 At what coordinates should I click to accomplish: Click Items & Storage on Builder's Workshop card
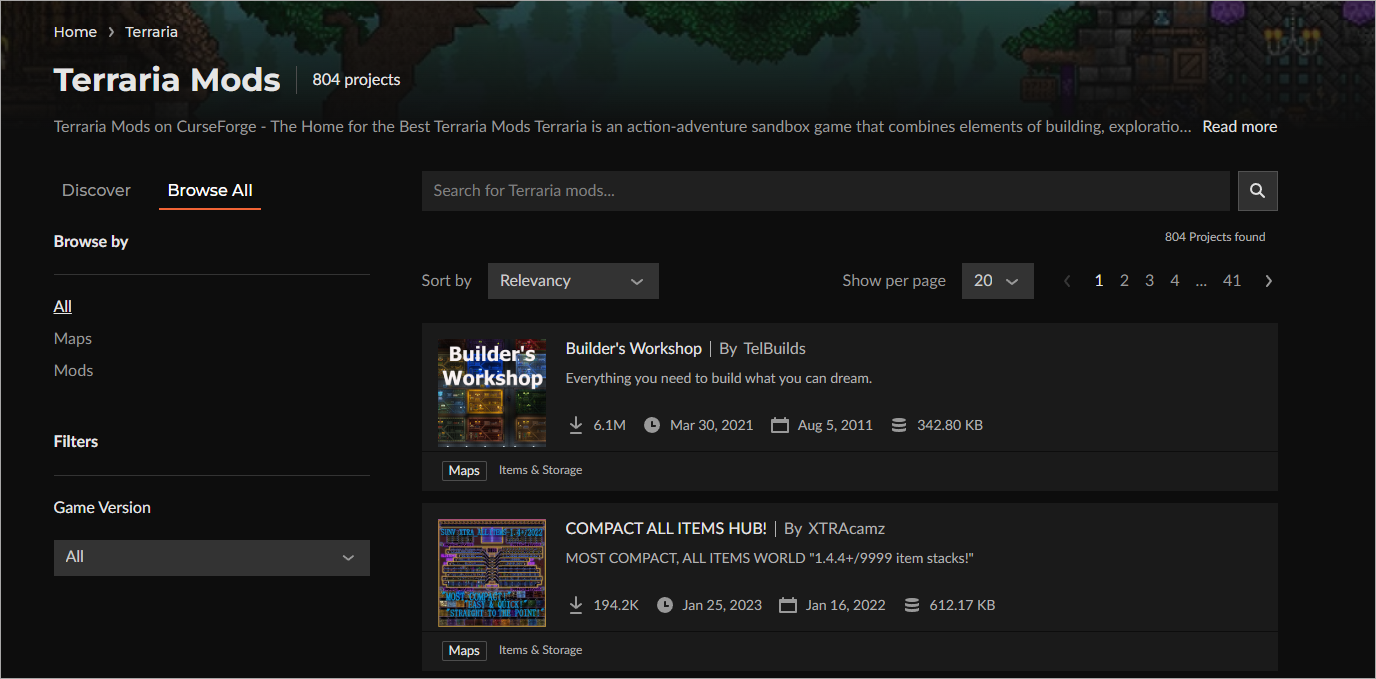pos(540,470)
